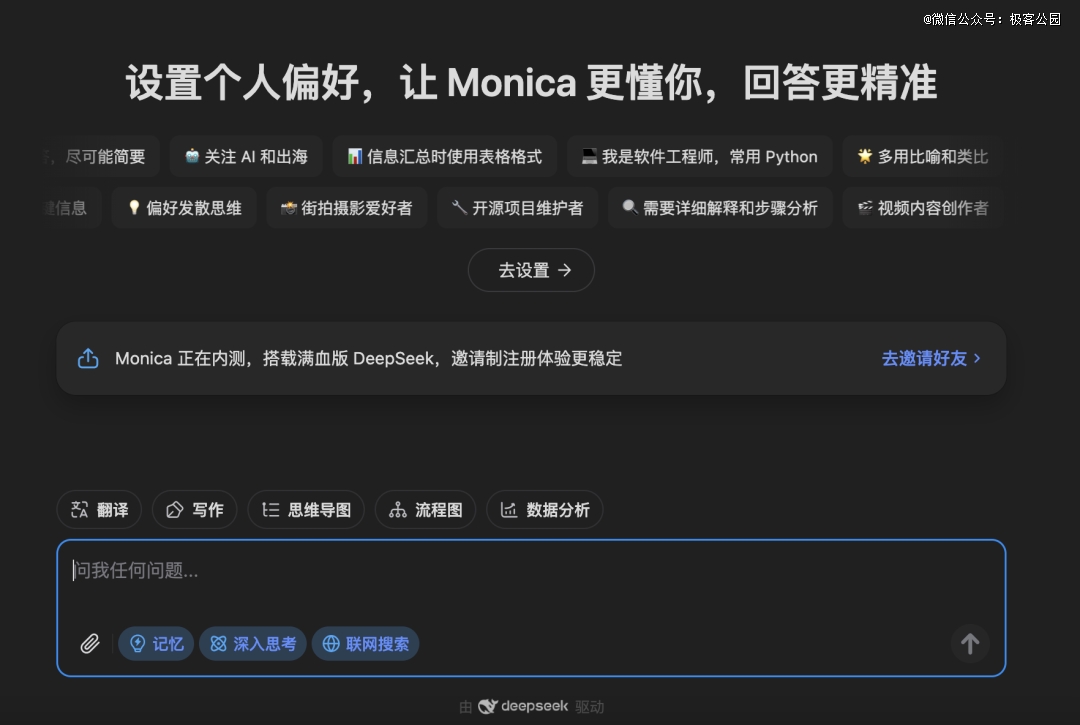Pick the 我是软件工程师，常用 Python chip
This screenshot has height=725, width=1080.
[699, 156]
